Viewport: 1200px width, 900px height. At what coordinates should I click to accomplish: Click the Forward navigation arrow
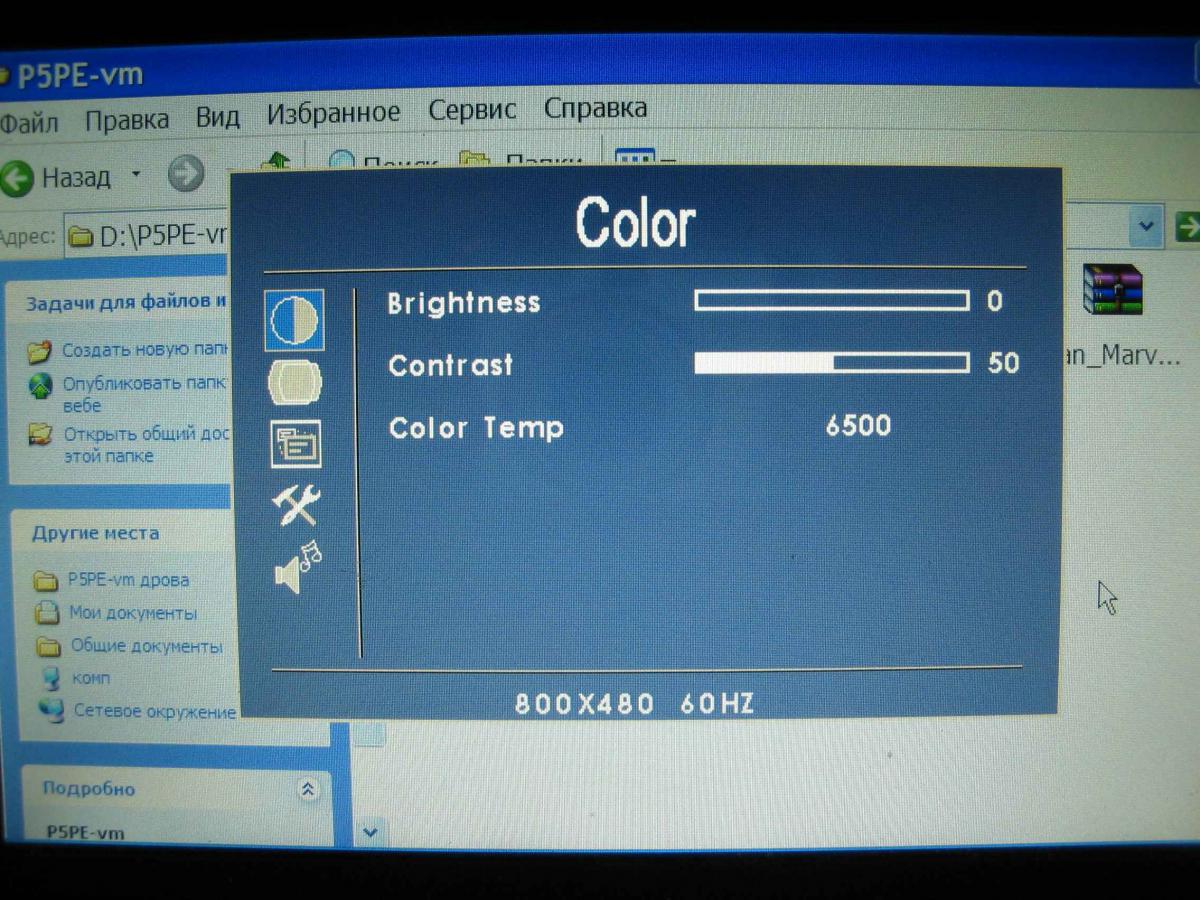185,176
